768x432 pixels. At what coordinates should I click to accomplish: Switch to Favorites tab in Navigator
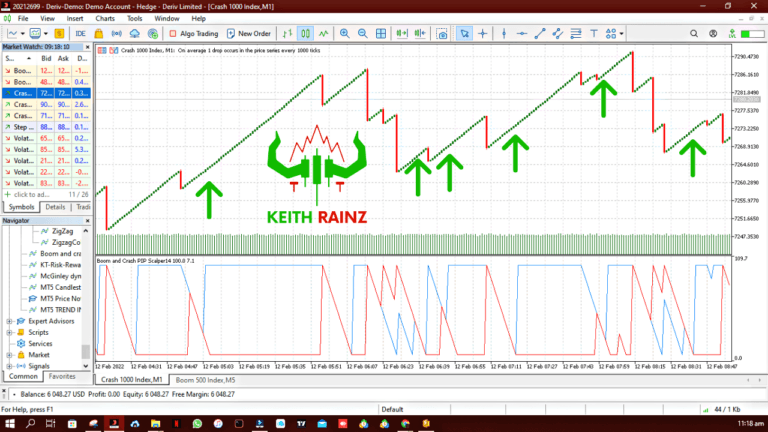click(x=62, y=377)
